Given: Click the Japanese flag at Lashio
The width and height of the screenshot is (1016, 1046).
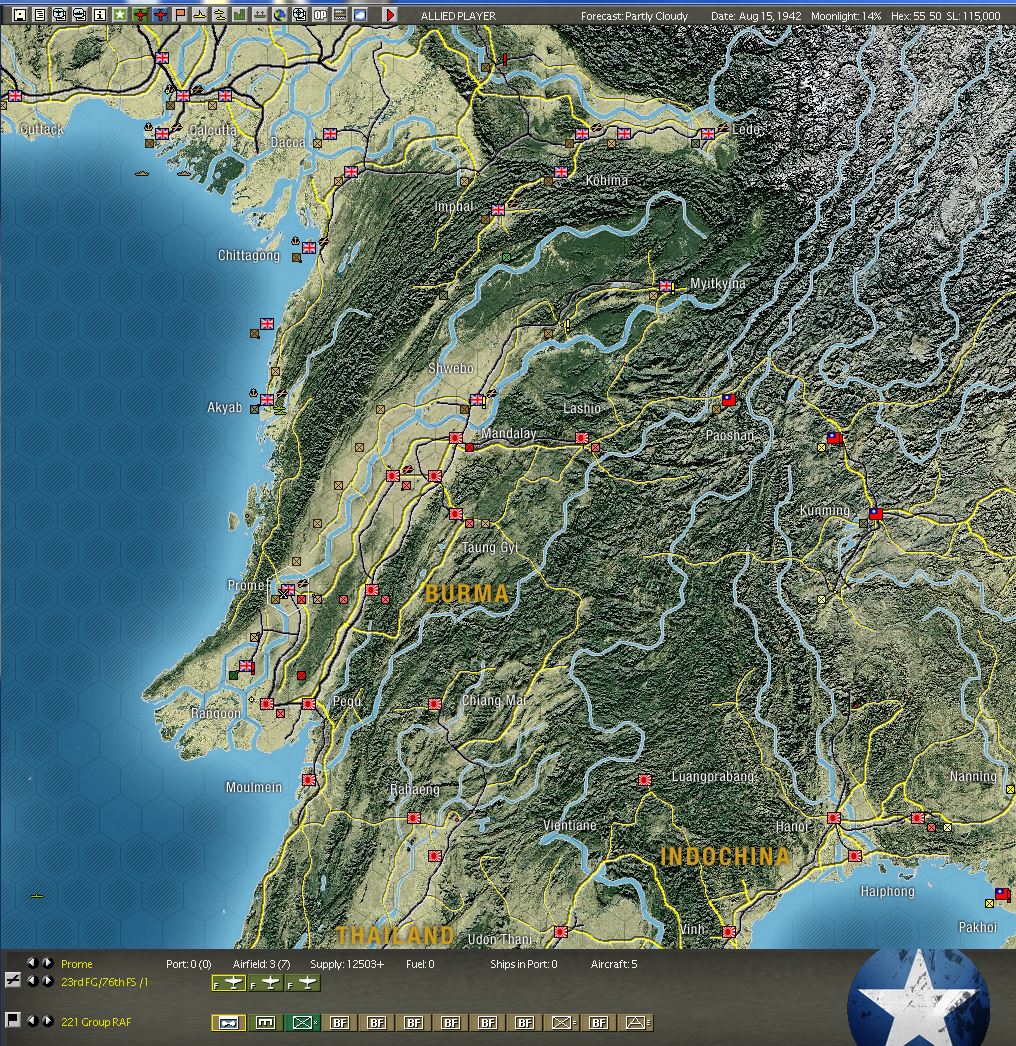Looking at the screenshot, I should [582, 438].
